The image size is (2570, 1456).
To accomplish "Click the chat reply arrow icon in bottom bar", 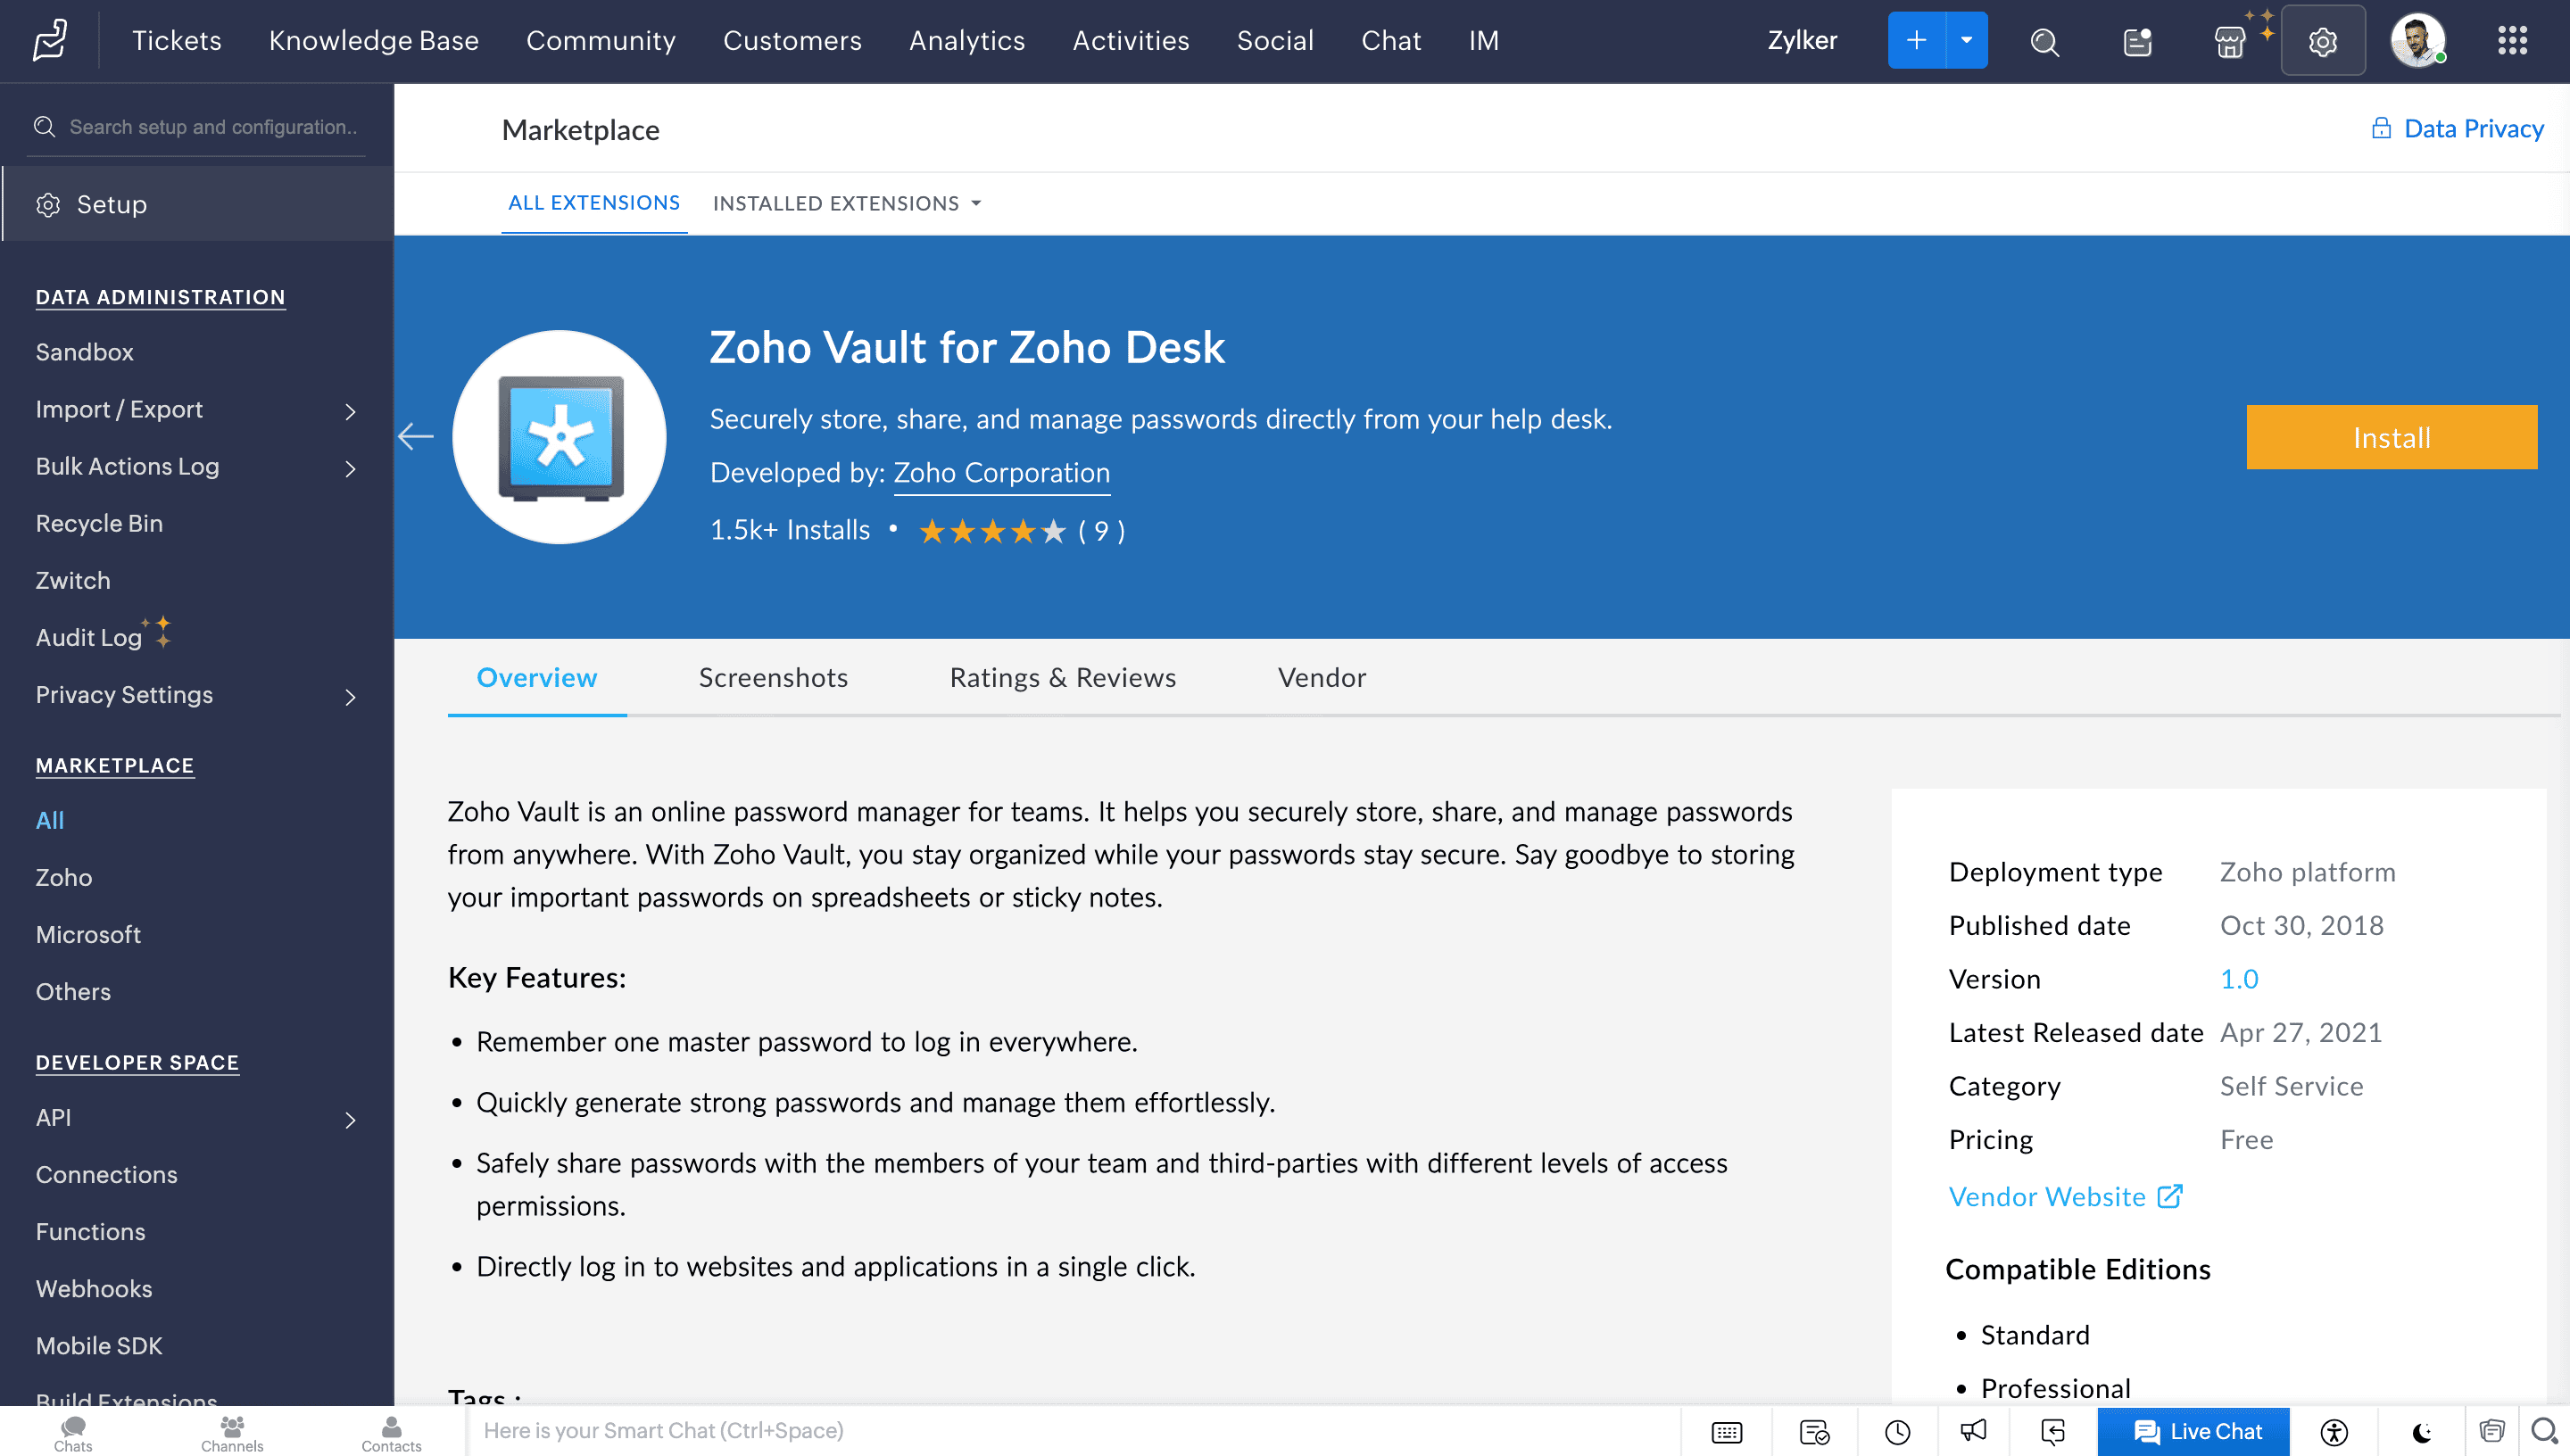I will tap(2053, 1432).
